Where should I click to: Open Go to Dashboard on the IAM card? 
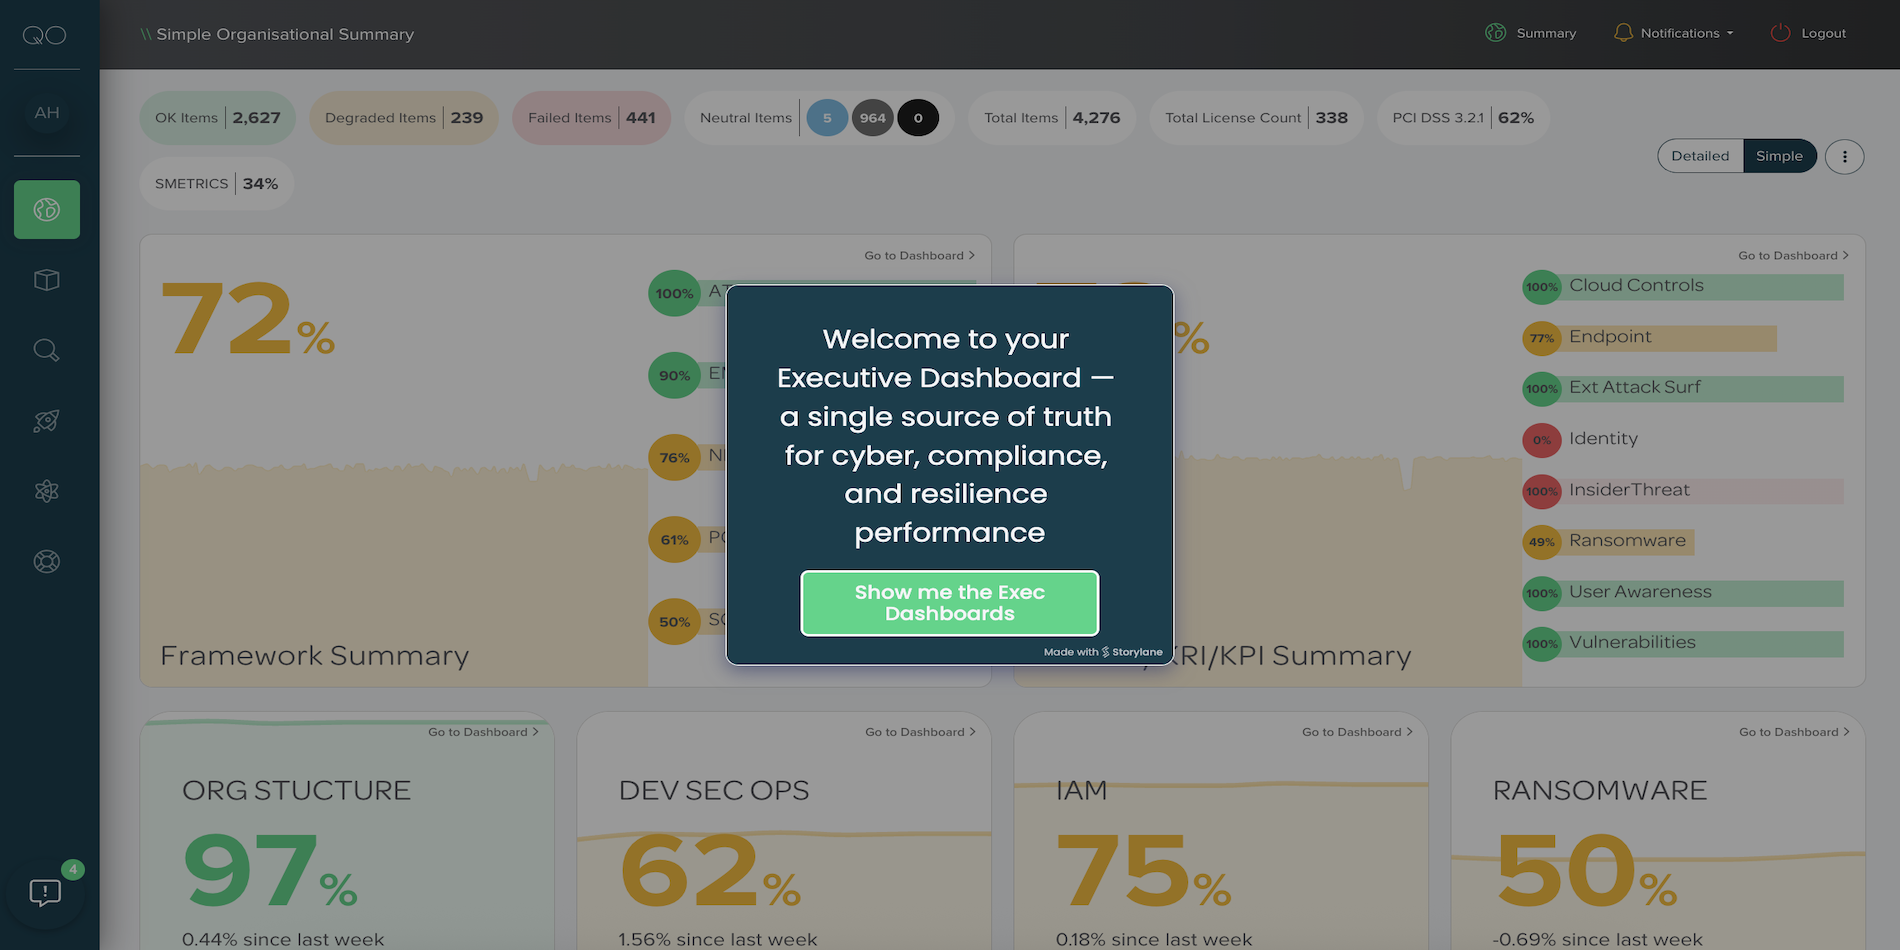[1356, 731]
